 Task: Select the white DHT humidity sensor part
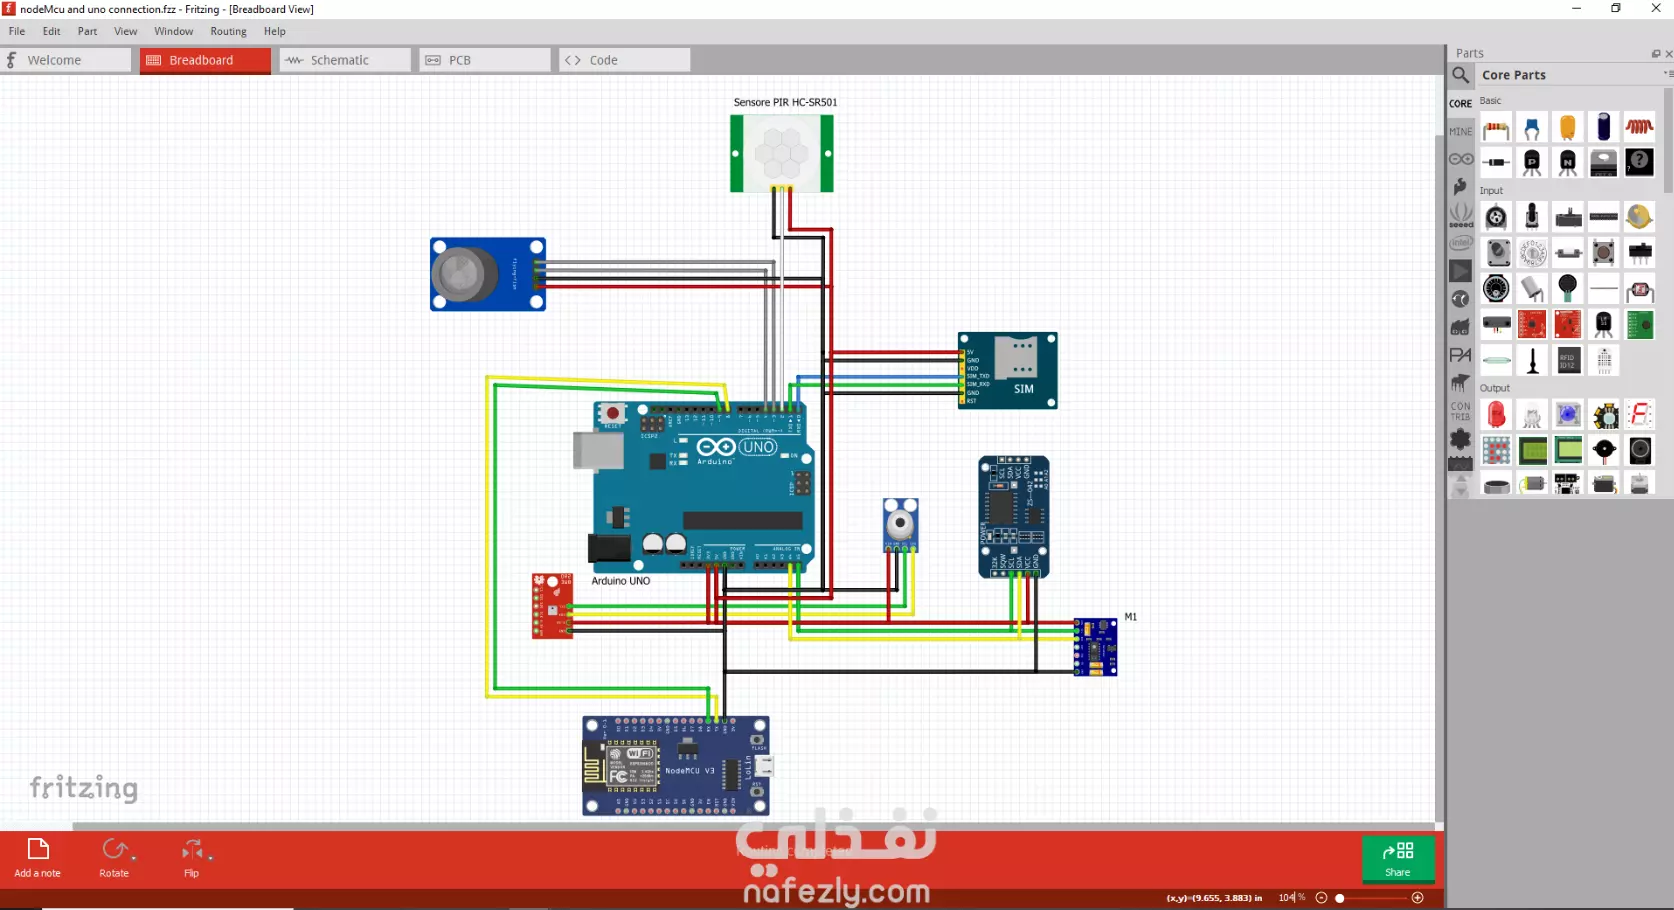point(1604,360)
